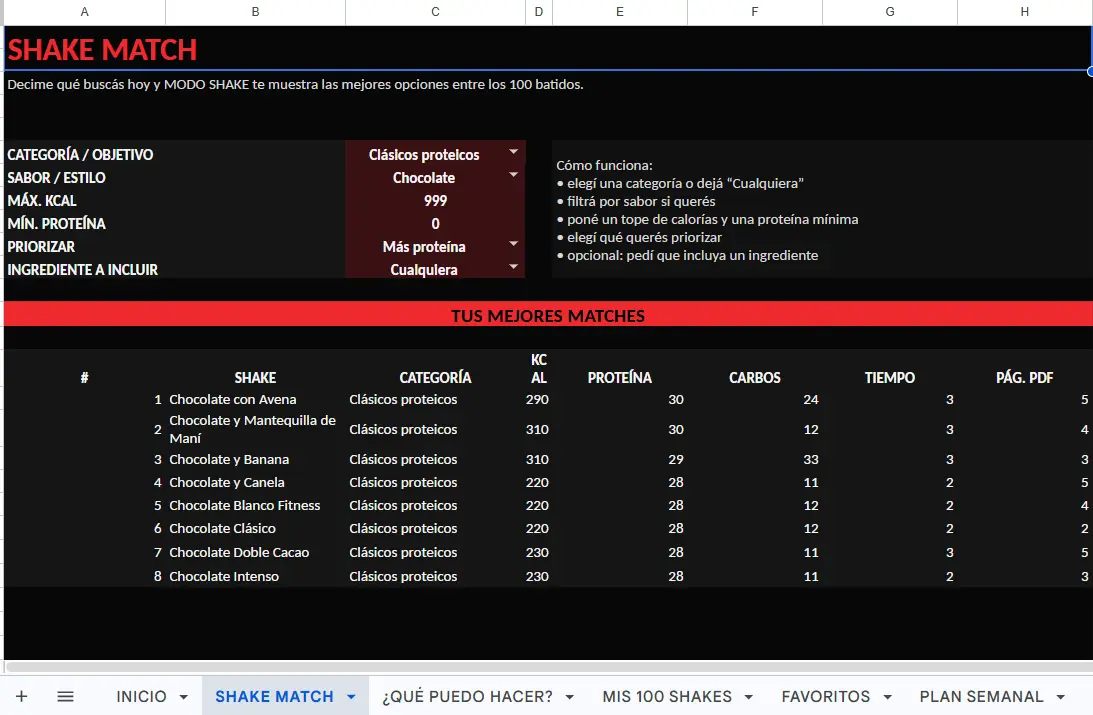Expand the Priorizar dropdown
The width and height of the screenshot is (1093, 715).
514,244
